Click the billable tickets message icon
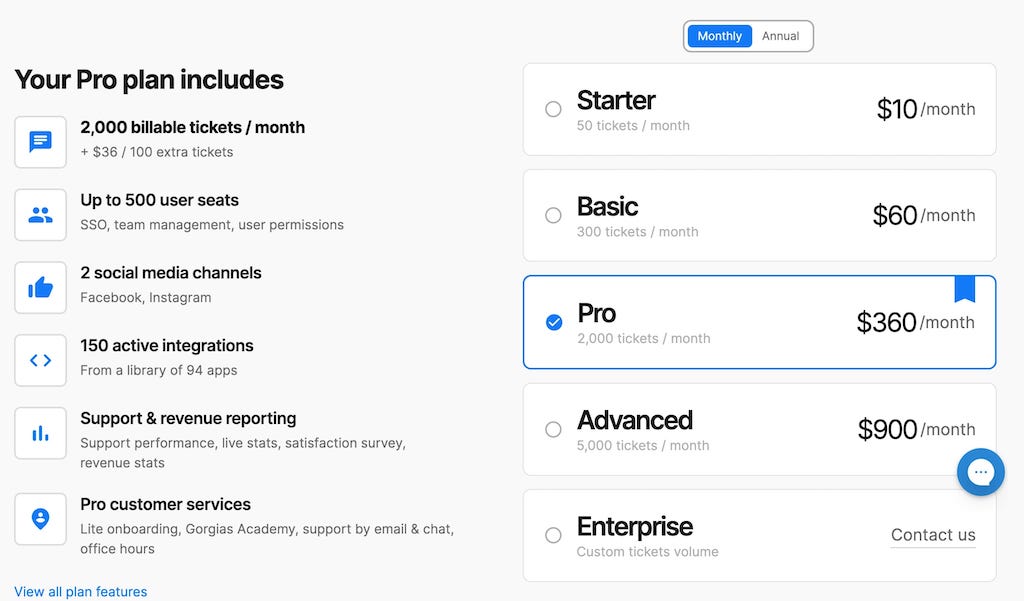1024x601 pixels. 40,142
